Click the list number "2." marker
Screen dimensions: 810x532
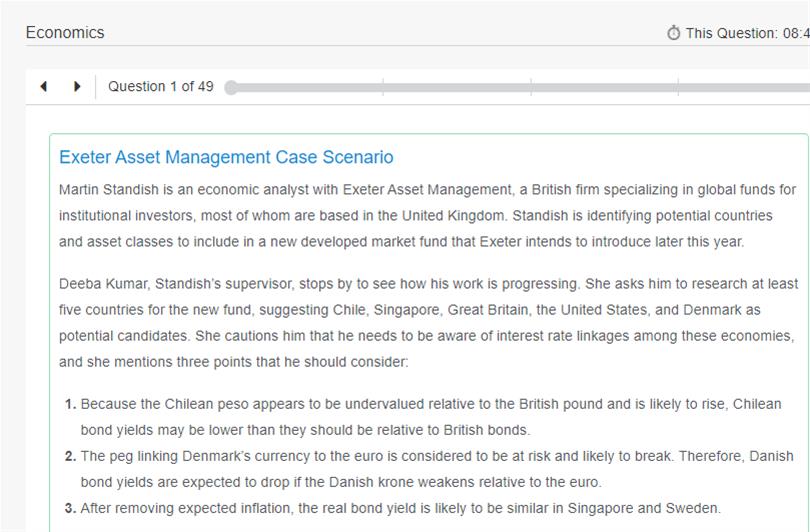click(x=71, y=456)
